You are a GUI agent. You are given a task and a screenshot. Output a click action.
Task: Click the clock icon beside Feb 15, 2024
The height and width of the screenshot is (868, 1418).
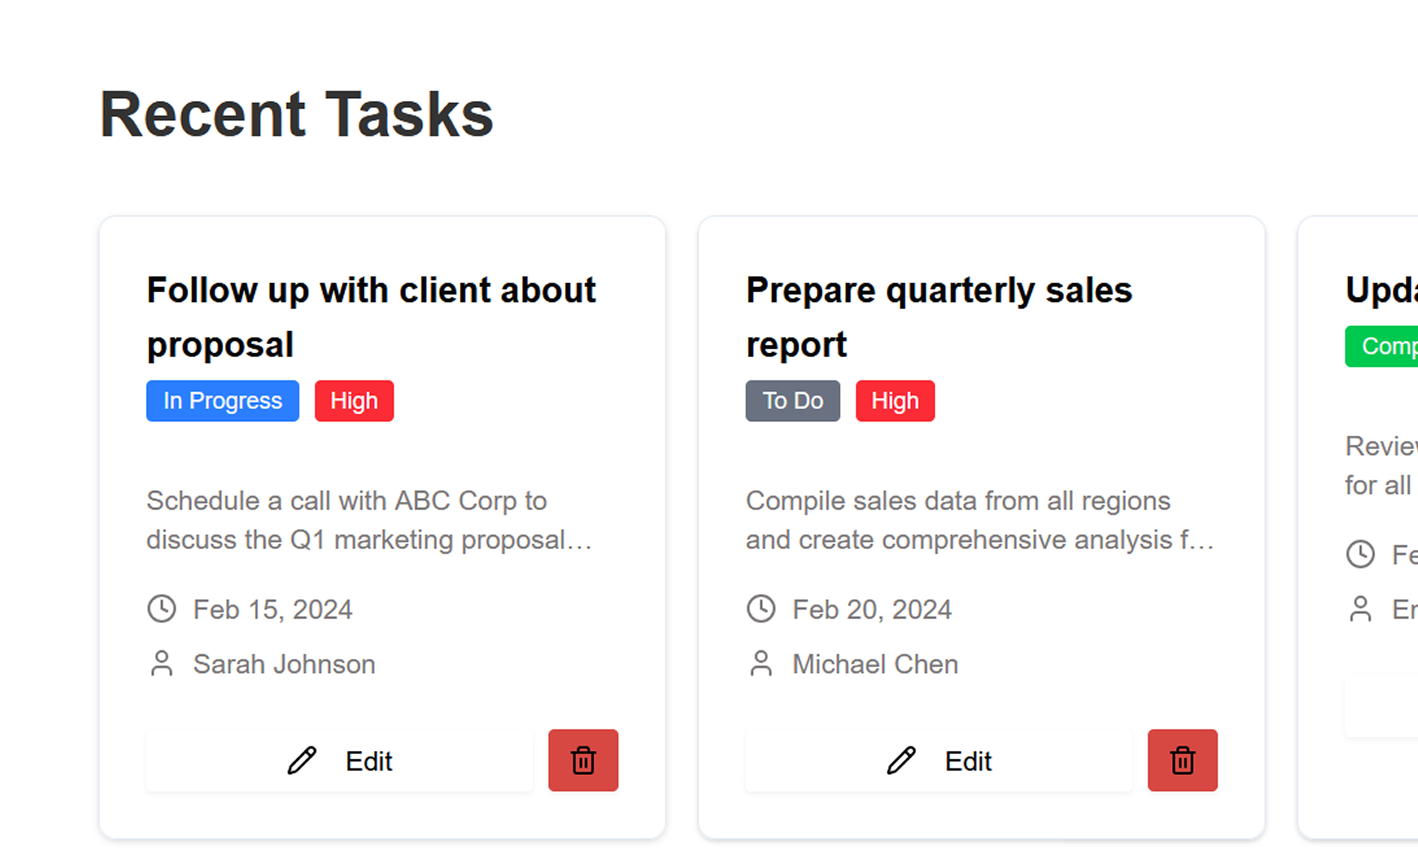tap(161, 607)
